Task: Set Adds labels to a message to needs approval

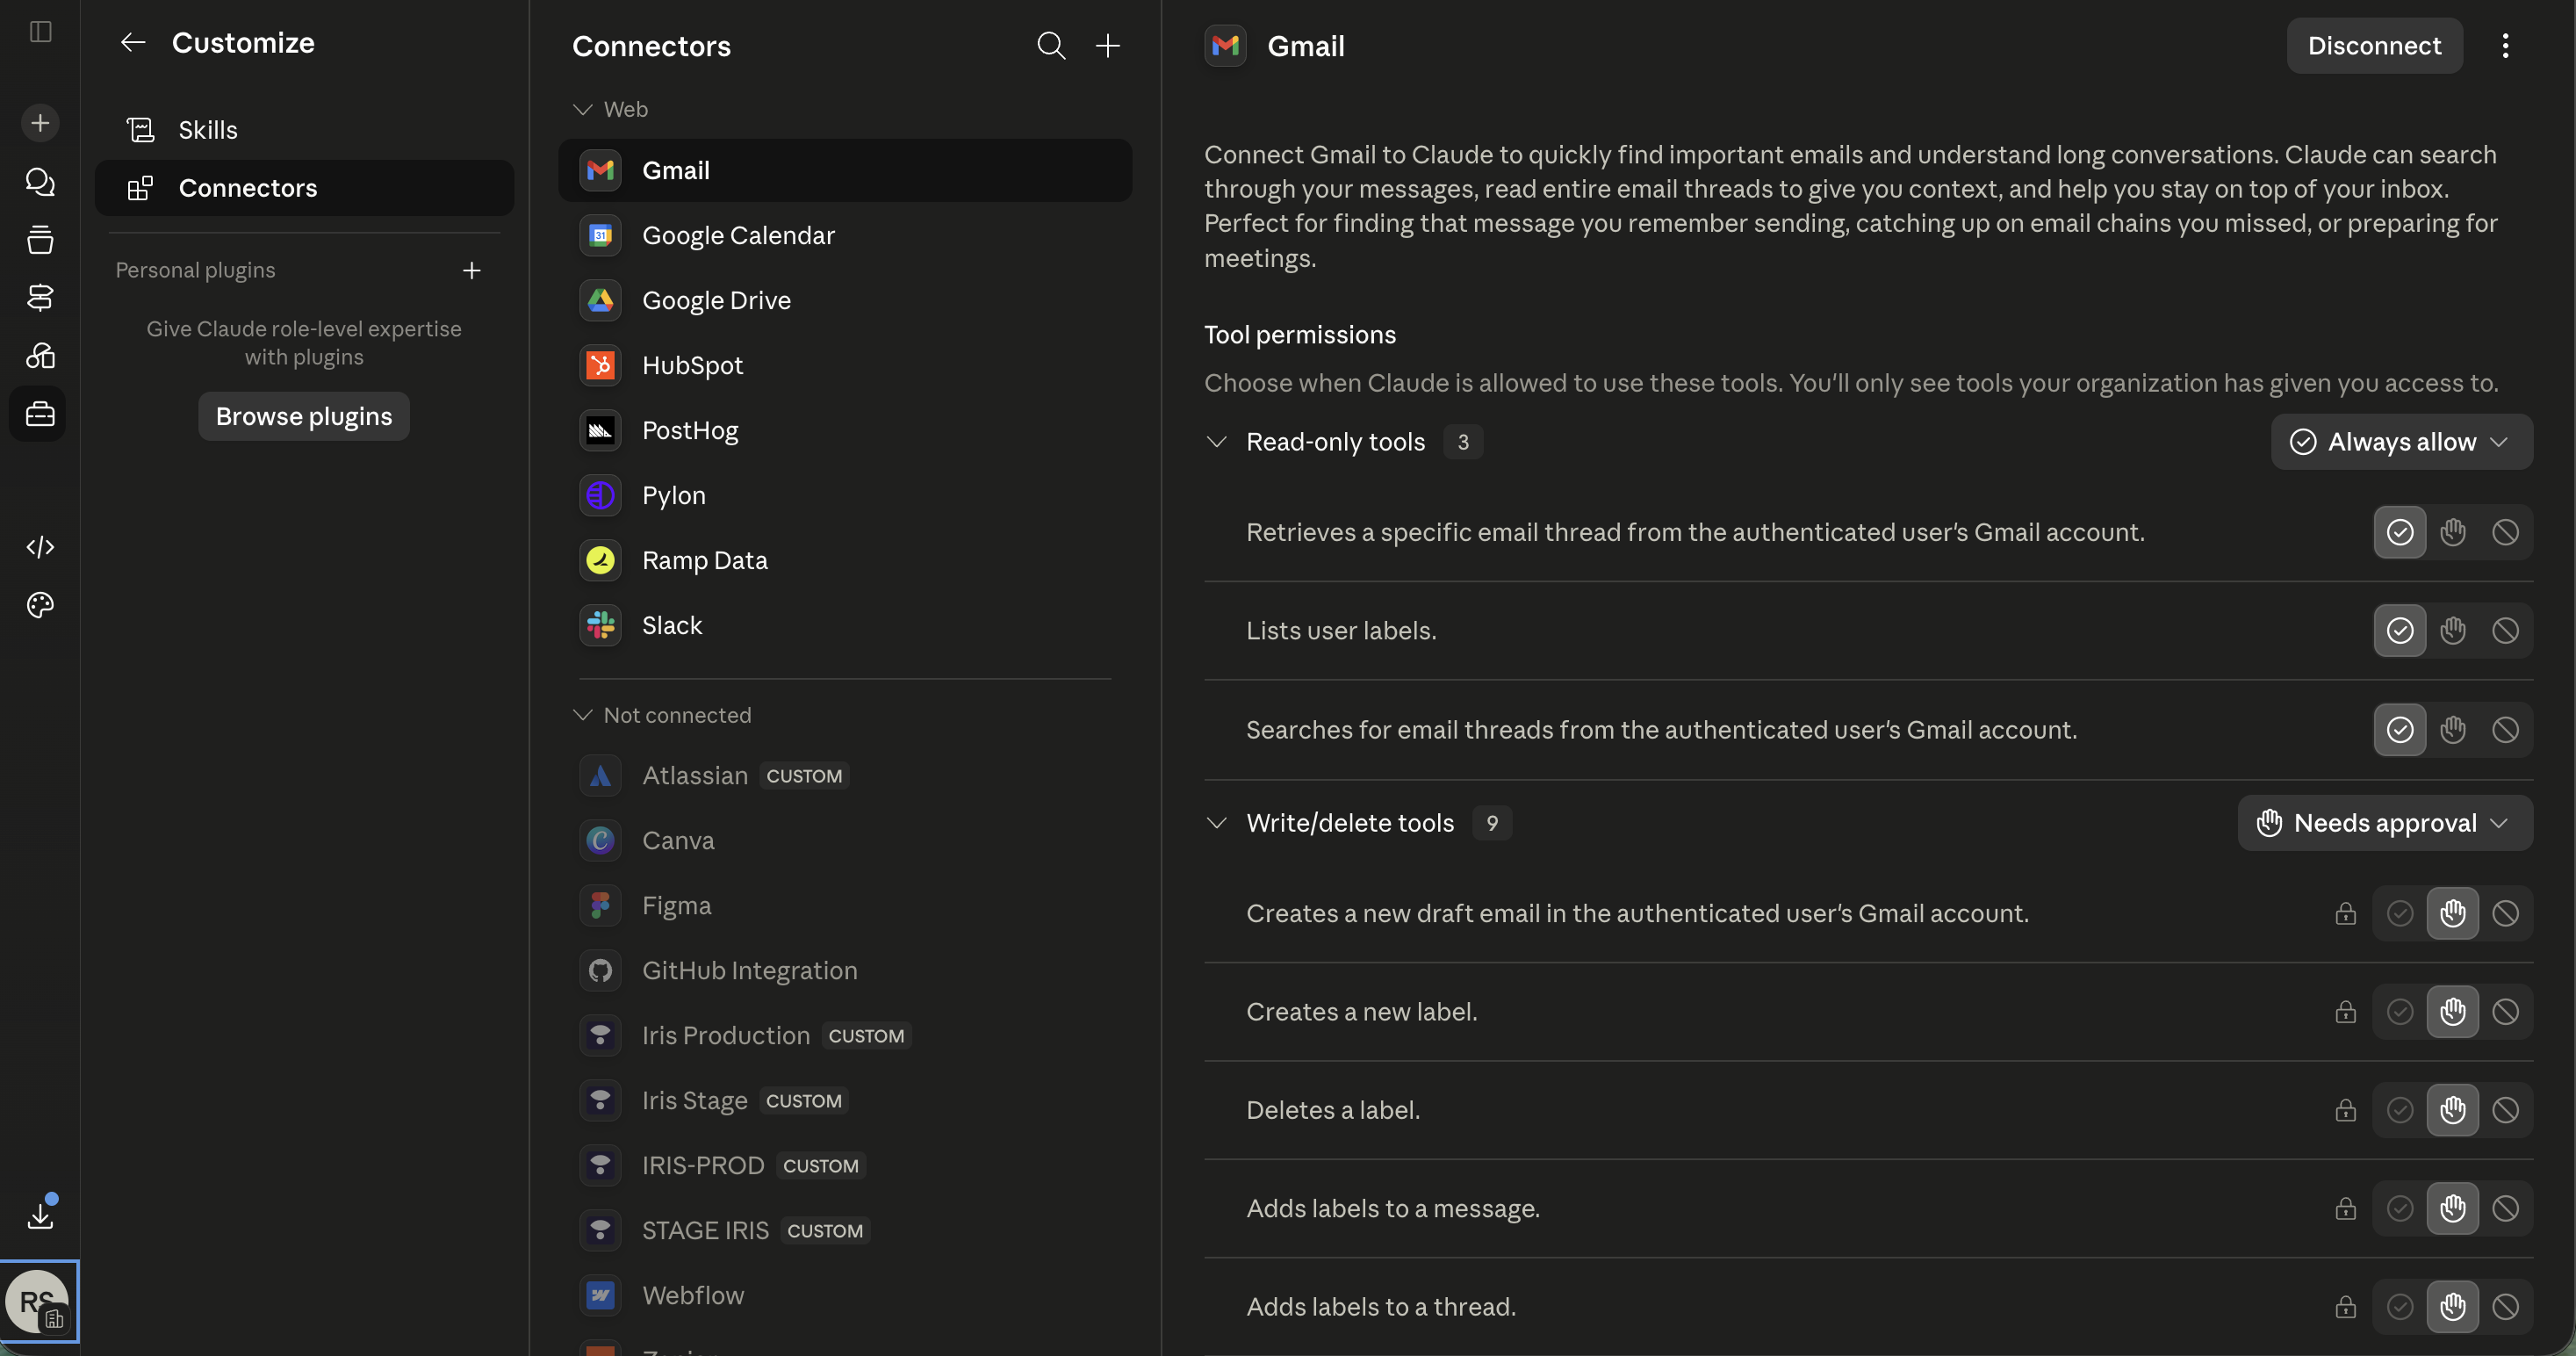Action: (2453, 1209)
